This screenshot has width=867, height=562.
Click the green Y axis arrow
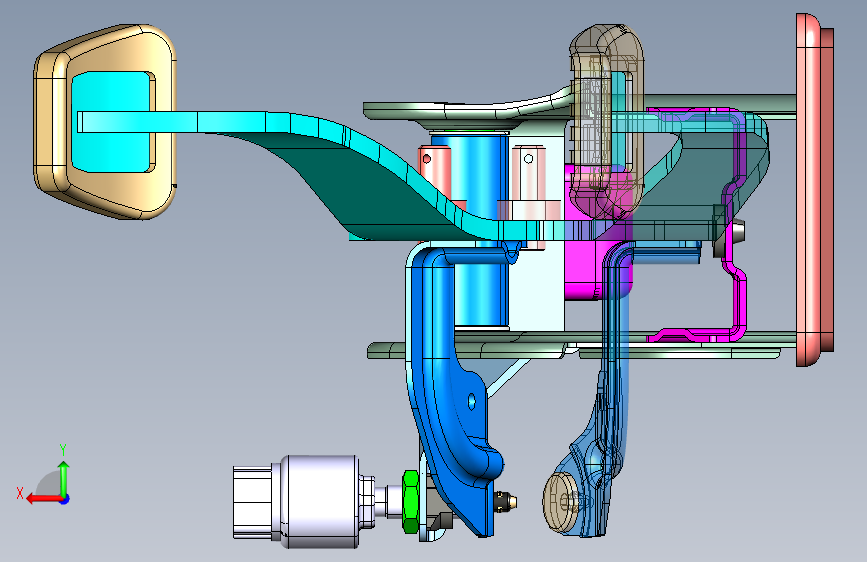click(x=64, y=478)
